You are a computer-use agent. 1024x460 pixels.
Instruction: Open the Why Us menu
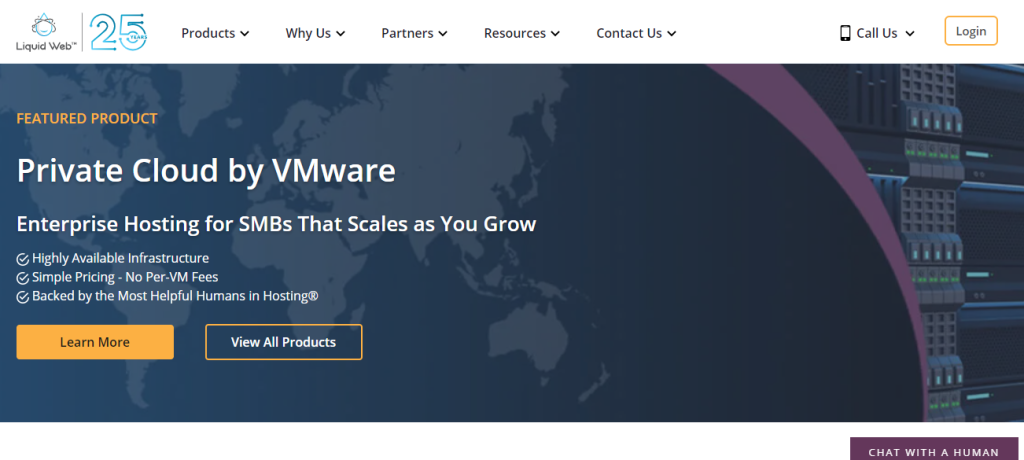315,33
